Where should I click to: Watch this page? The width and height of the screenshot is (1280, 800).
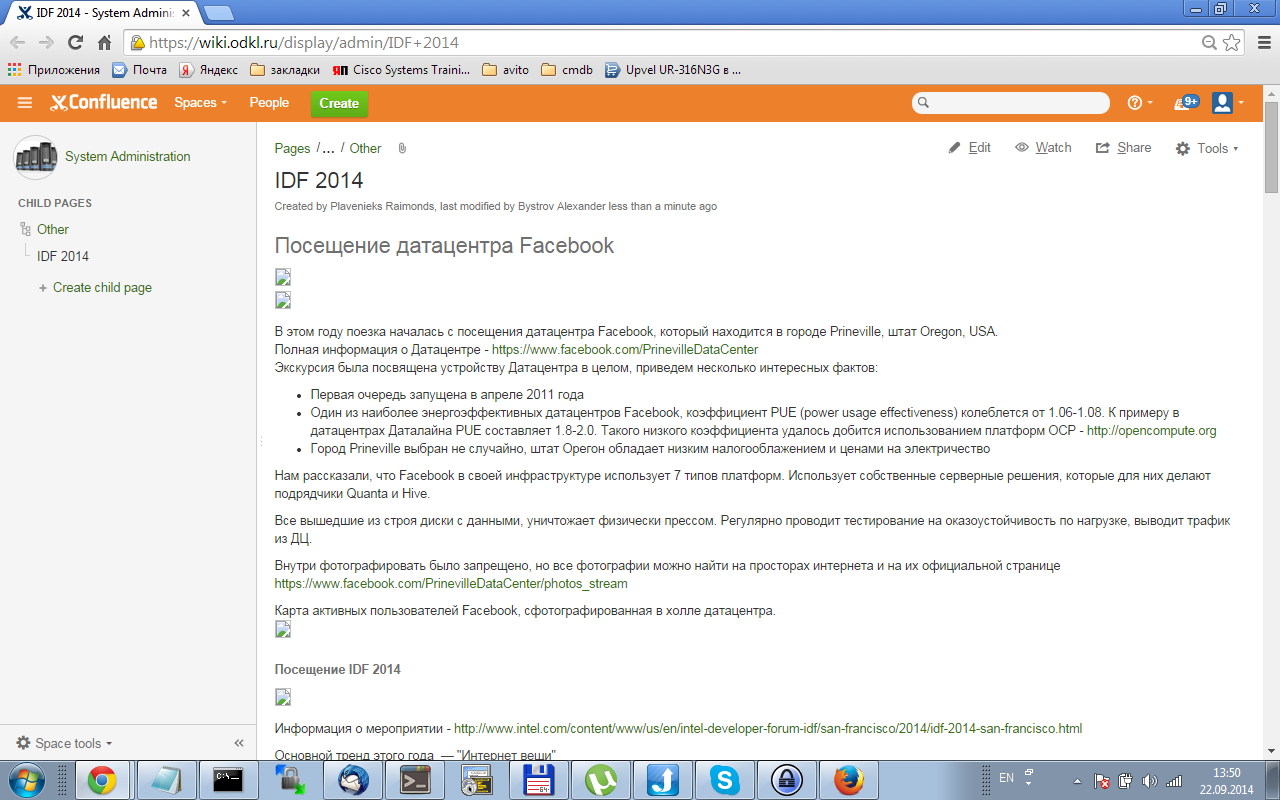(1043, 148)
